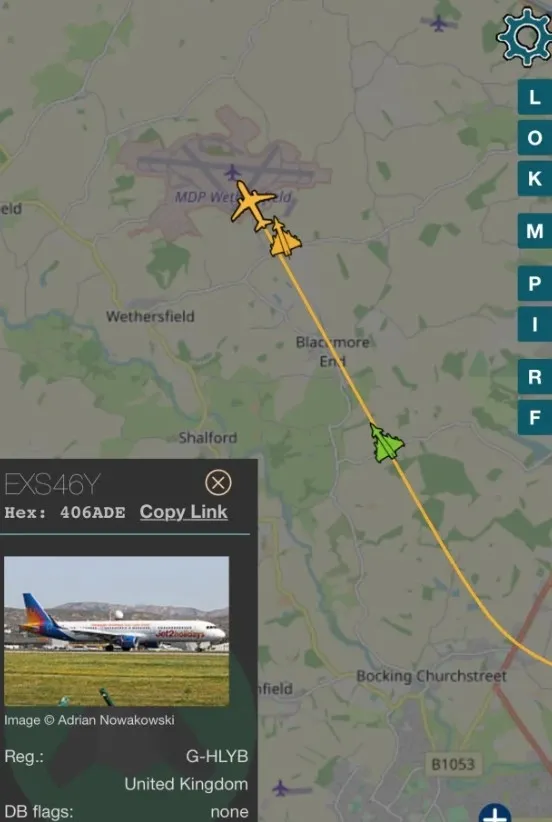Screen dimensions: 552x822
Task: Click the Copy Link link
Action: tap(183, 512)
